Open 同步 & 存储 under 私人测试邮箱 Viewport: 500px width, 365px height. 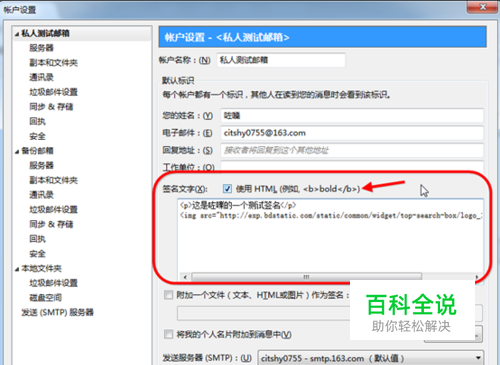pyautogui.click(x=51, y=107)
